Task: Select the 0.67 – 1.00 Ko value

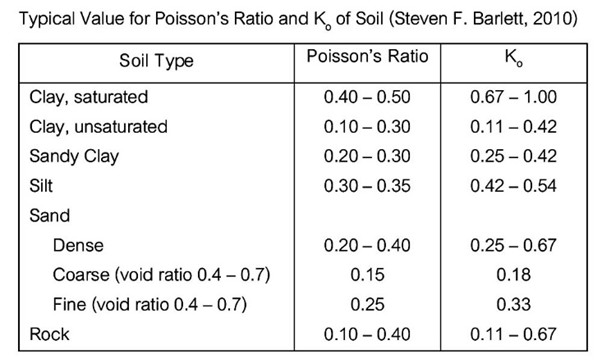Action: (x=514, y=97)
